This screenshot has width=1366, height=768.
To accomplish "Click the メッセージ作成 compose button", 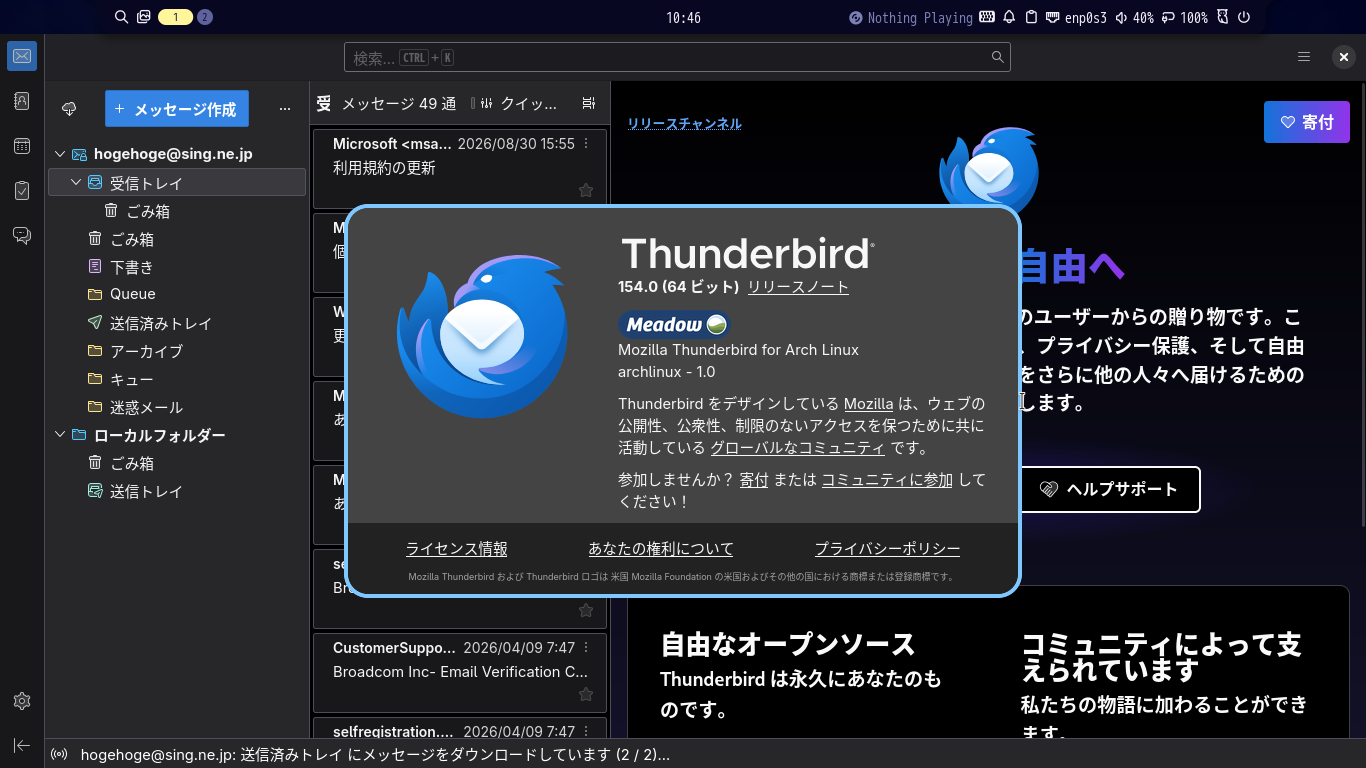I will 177,109.
